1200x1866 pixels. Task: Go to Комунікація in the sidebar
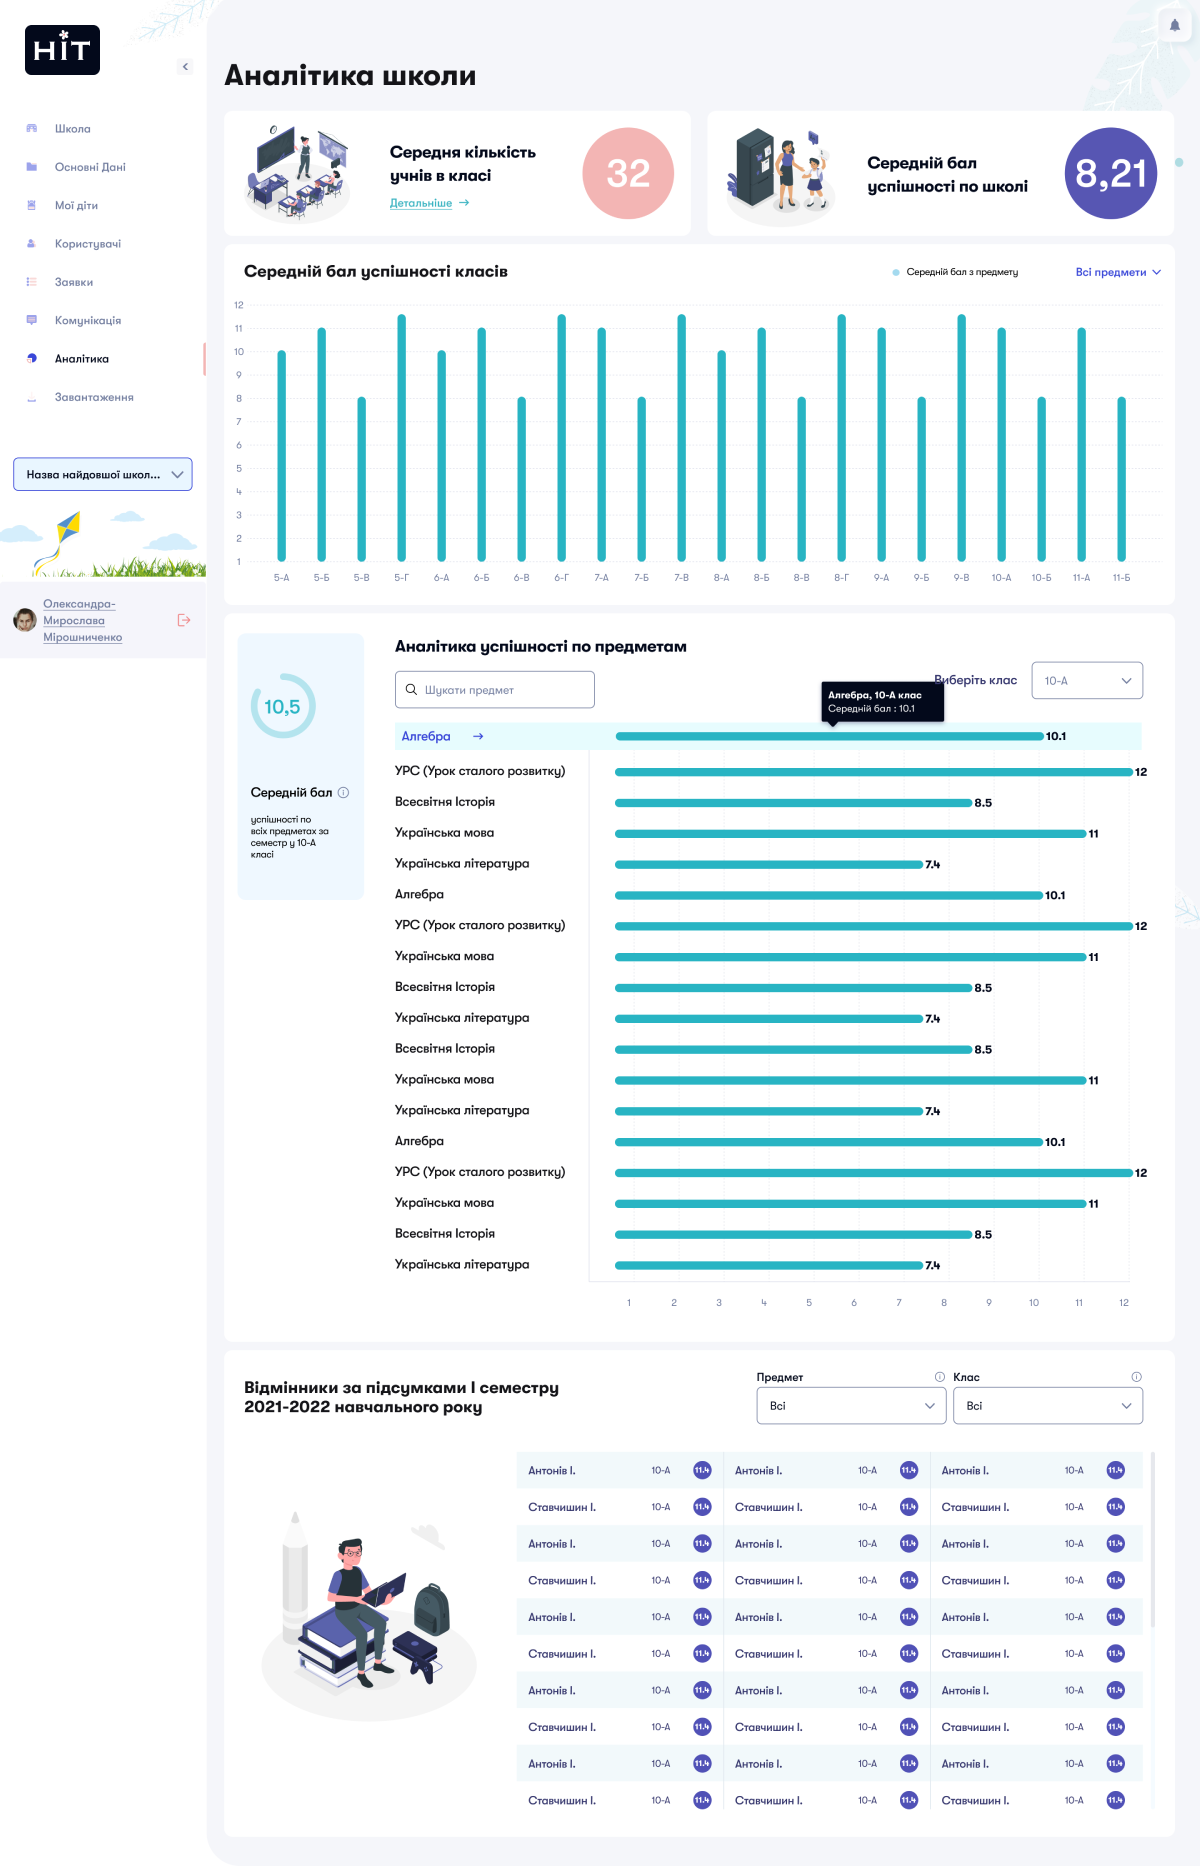pyautogui.click(x=87, y=321)
